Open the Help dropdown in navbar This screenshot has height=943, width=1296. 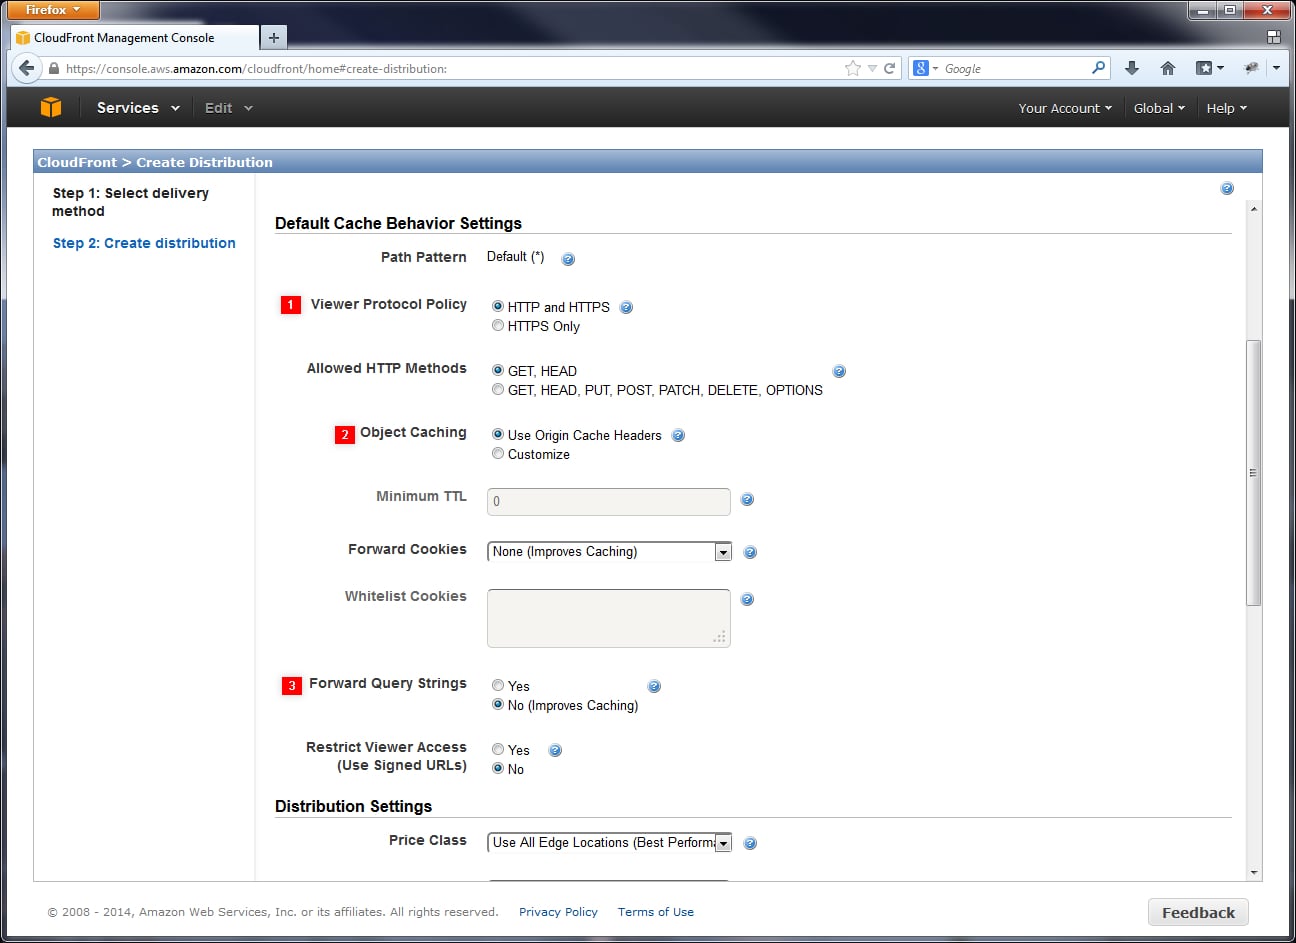1226,108
